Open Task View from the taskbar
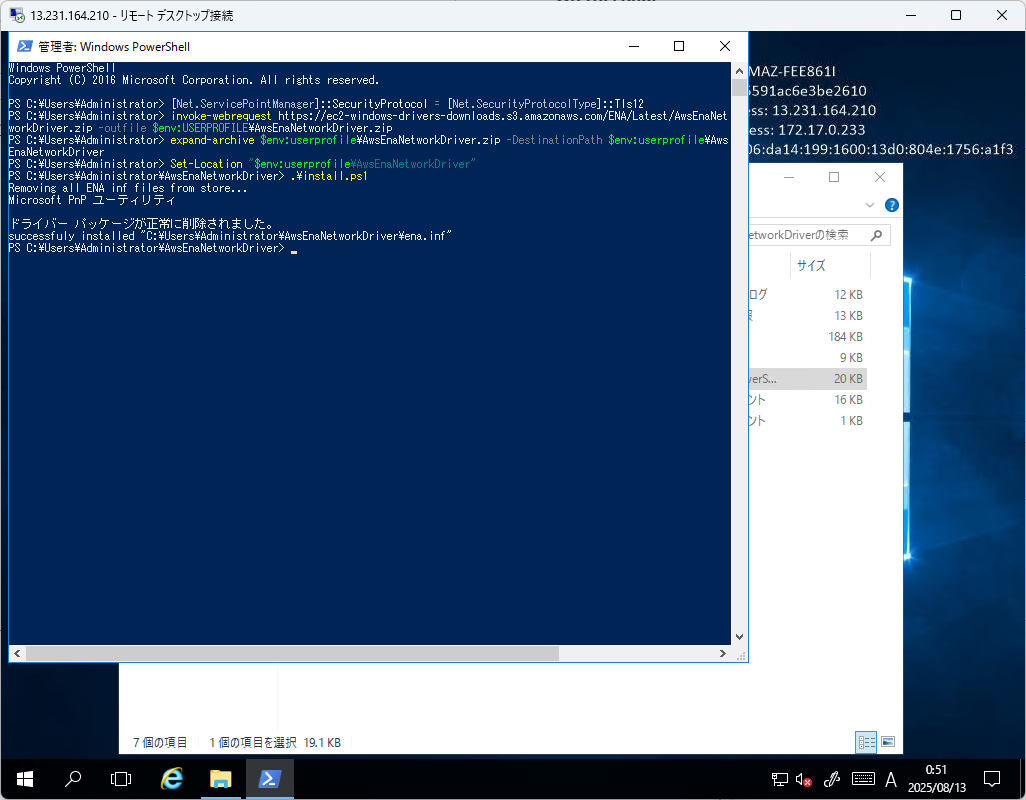Viewport: 1026px width, 800px height. [120, 779]
